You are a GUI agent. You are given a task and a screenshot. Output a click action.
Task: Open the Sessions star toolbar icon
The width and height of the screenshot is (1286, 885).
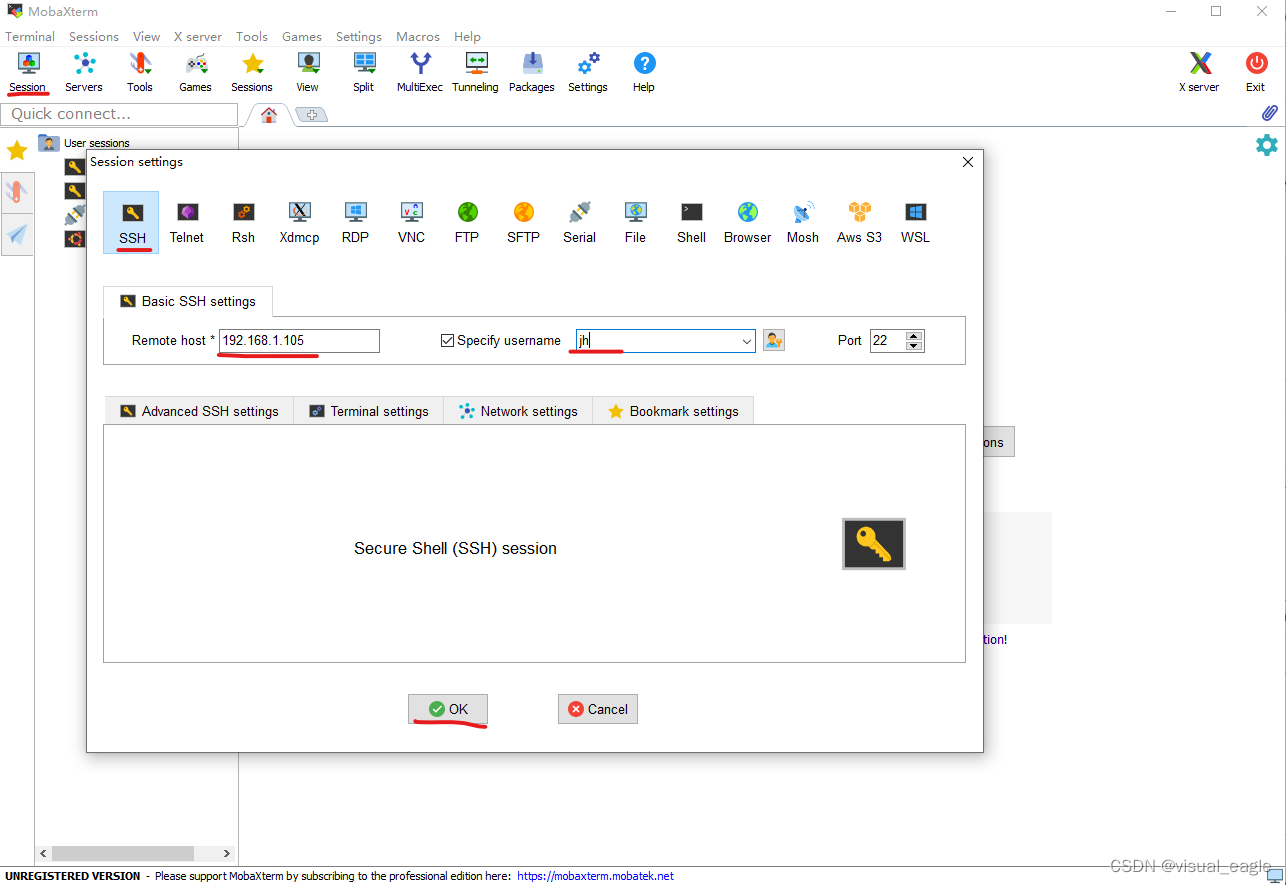tap(252, 72)
